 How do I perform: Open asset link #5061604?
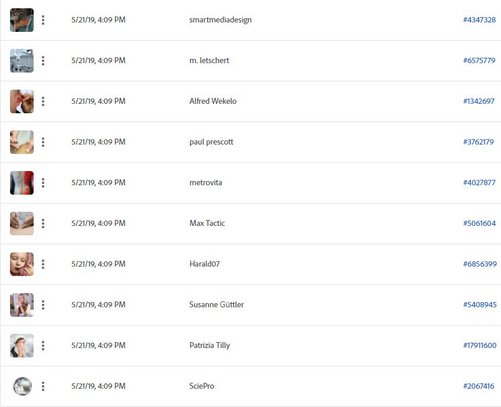click(x=479, y=223)
